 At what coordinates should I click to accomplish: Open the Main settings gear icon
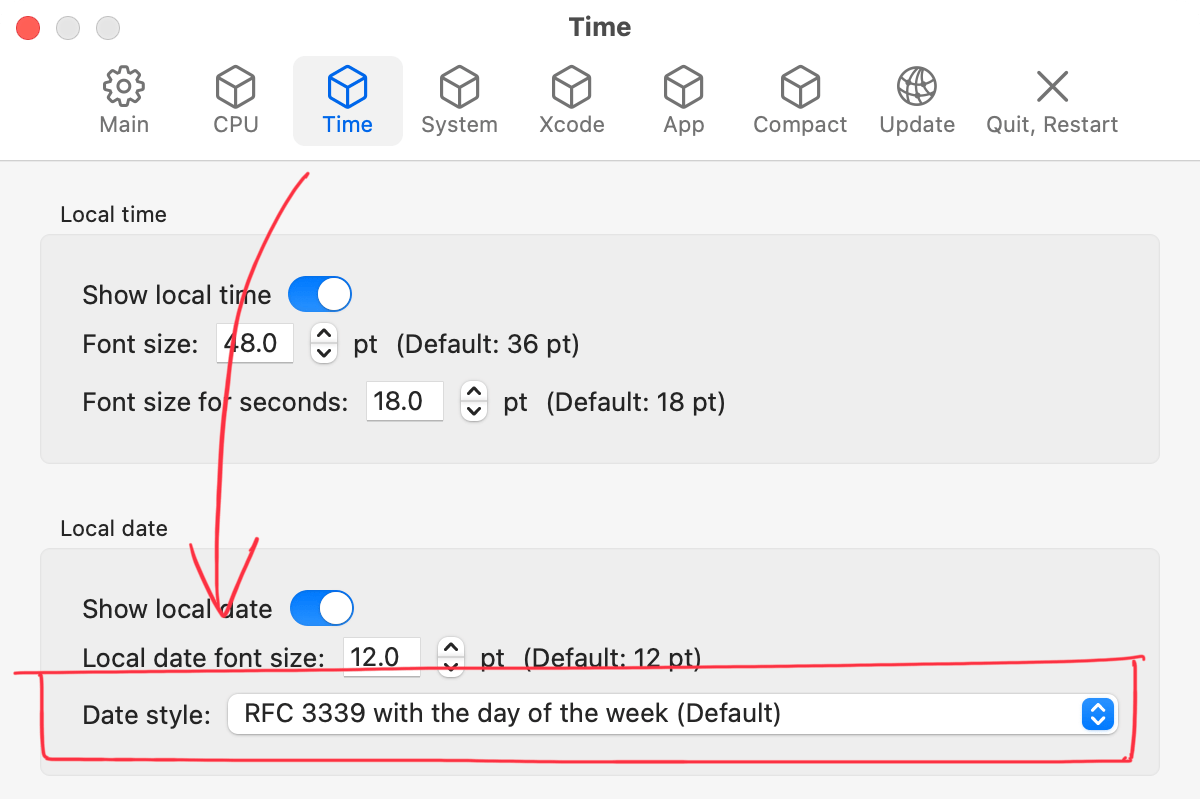tap(124, 87)
